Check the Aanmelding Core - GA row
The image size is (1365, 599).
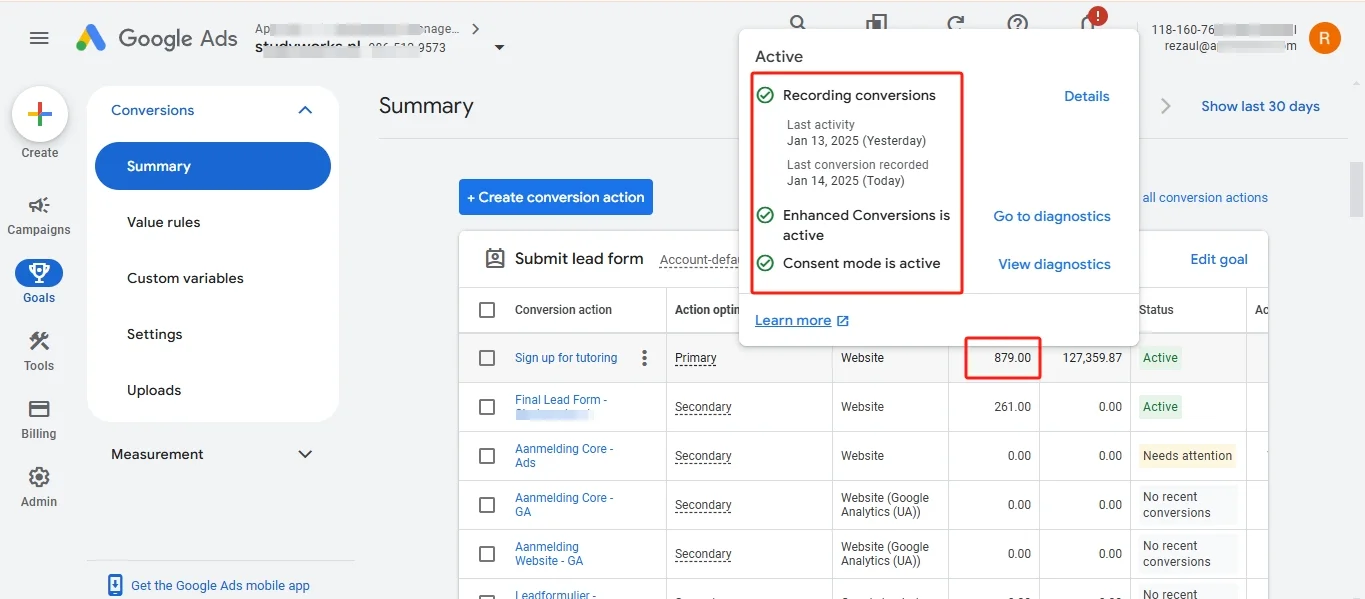487,505
